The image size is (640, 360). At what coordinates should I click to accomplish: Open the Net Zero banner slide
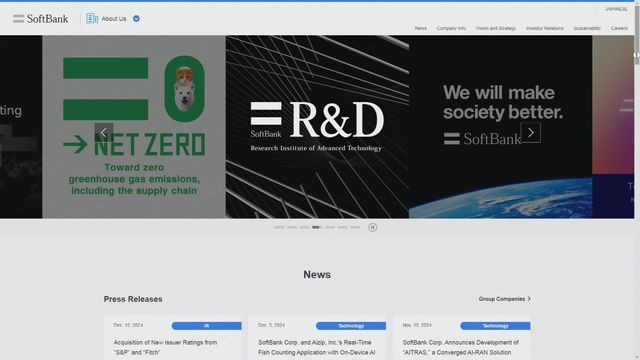tap(134, 127)
